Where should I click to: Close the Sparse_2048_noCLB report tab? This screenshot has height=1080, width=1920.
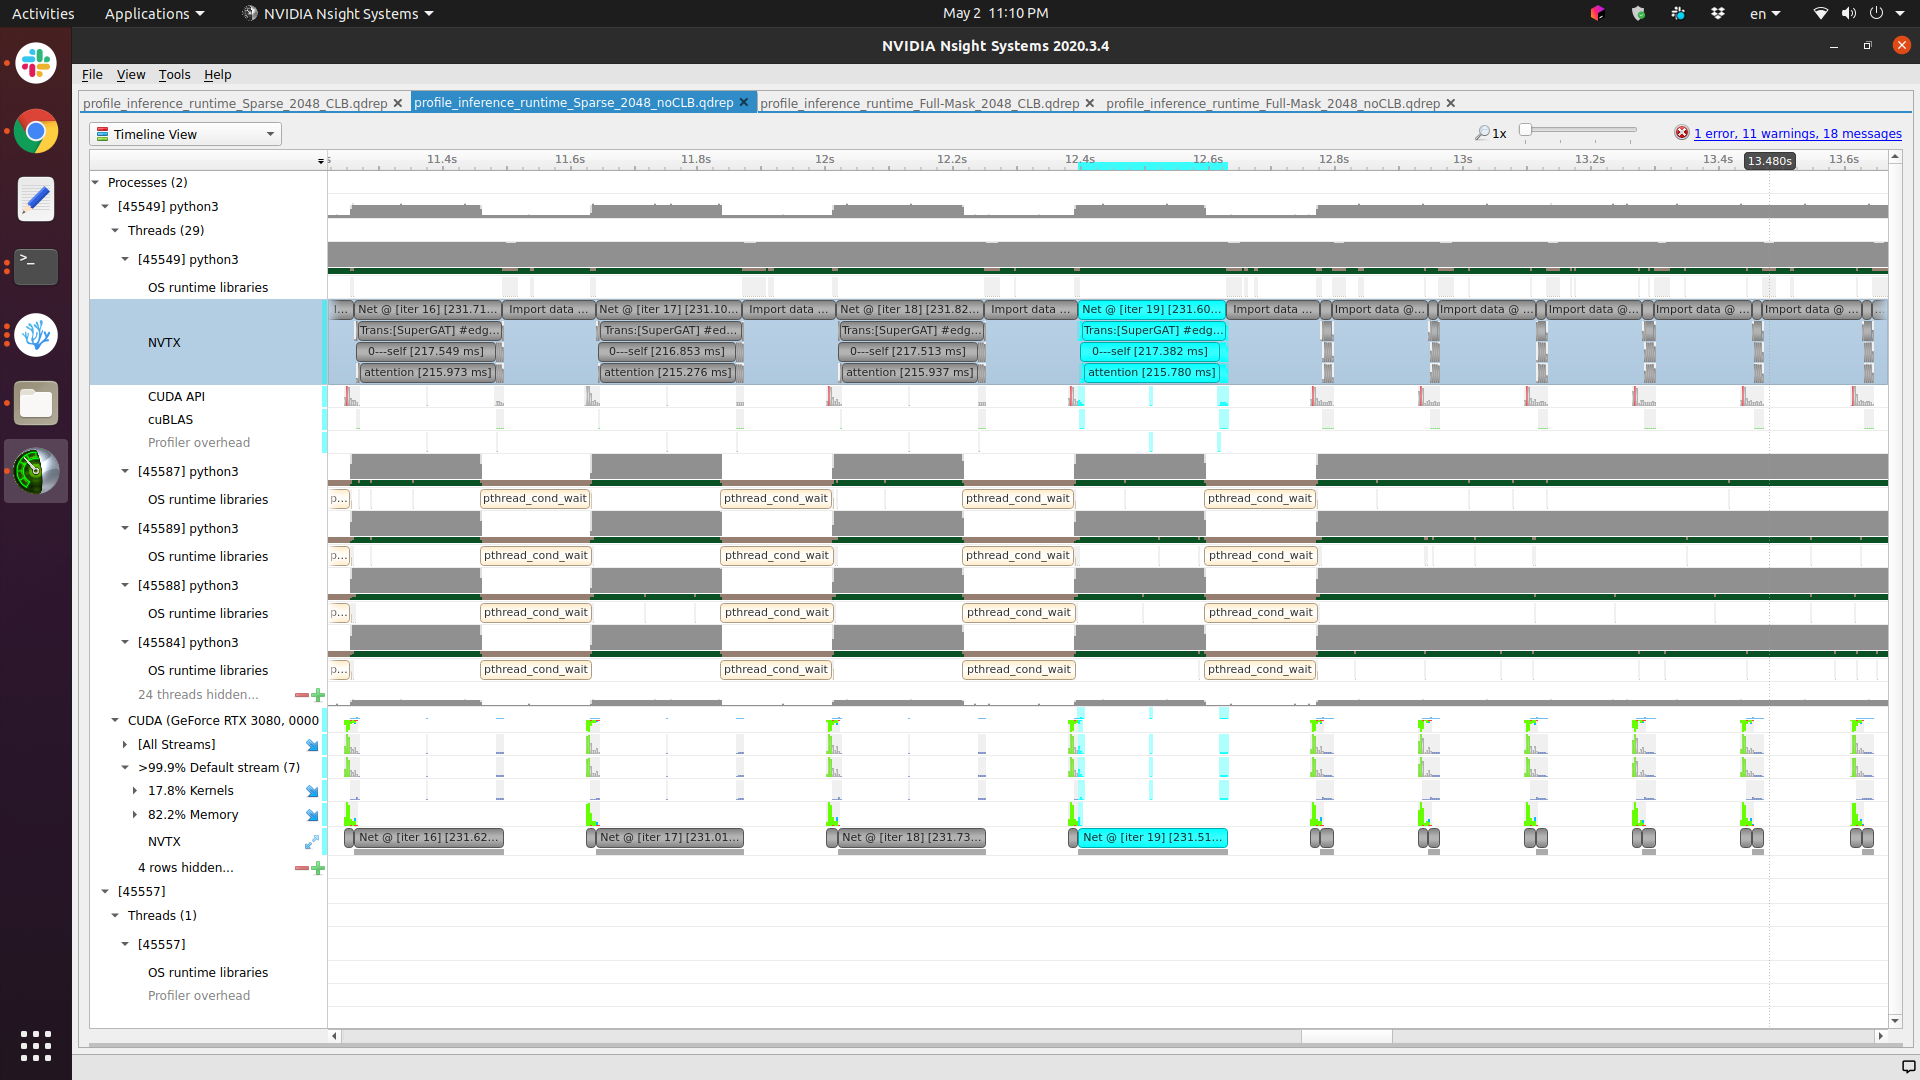tap(744, 102)
